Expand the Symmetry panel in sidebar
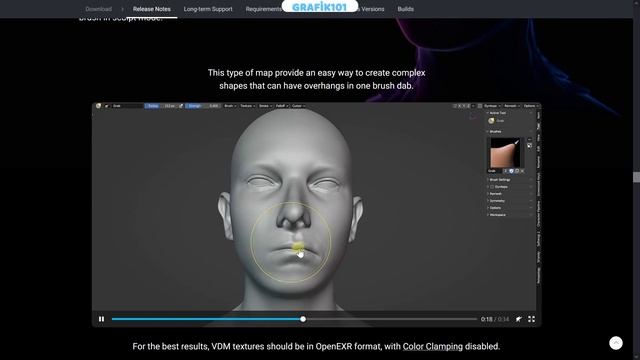Screen dimensions: 640x360 497,201
